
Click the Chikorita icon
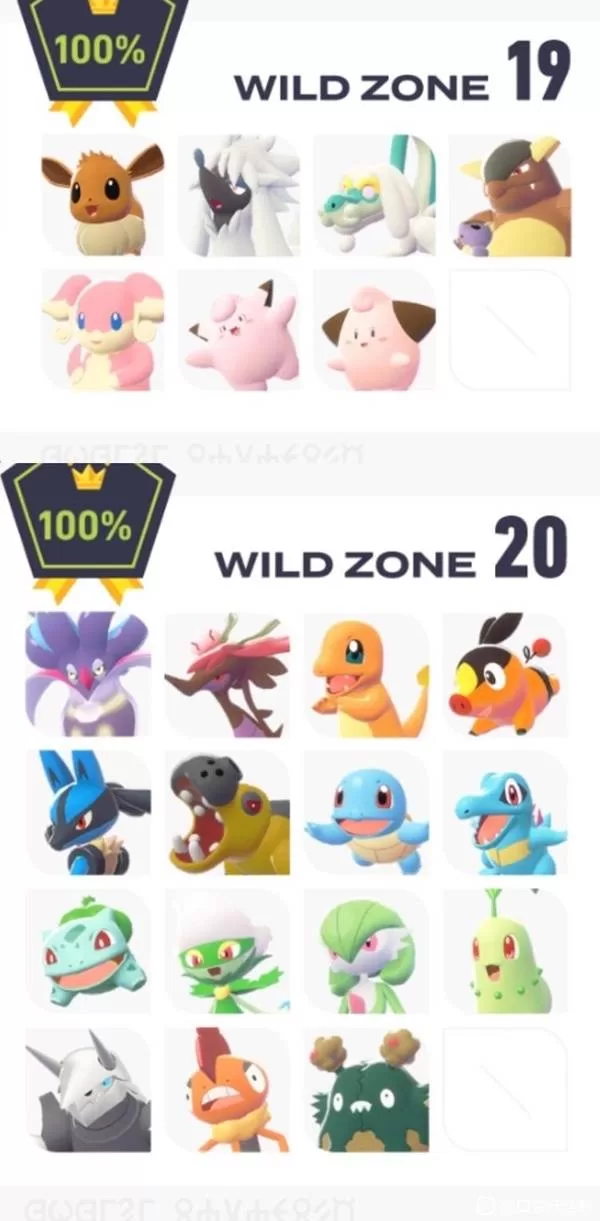[x=505, y=951]
